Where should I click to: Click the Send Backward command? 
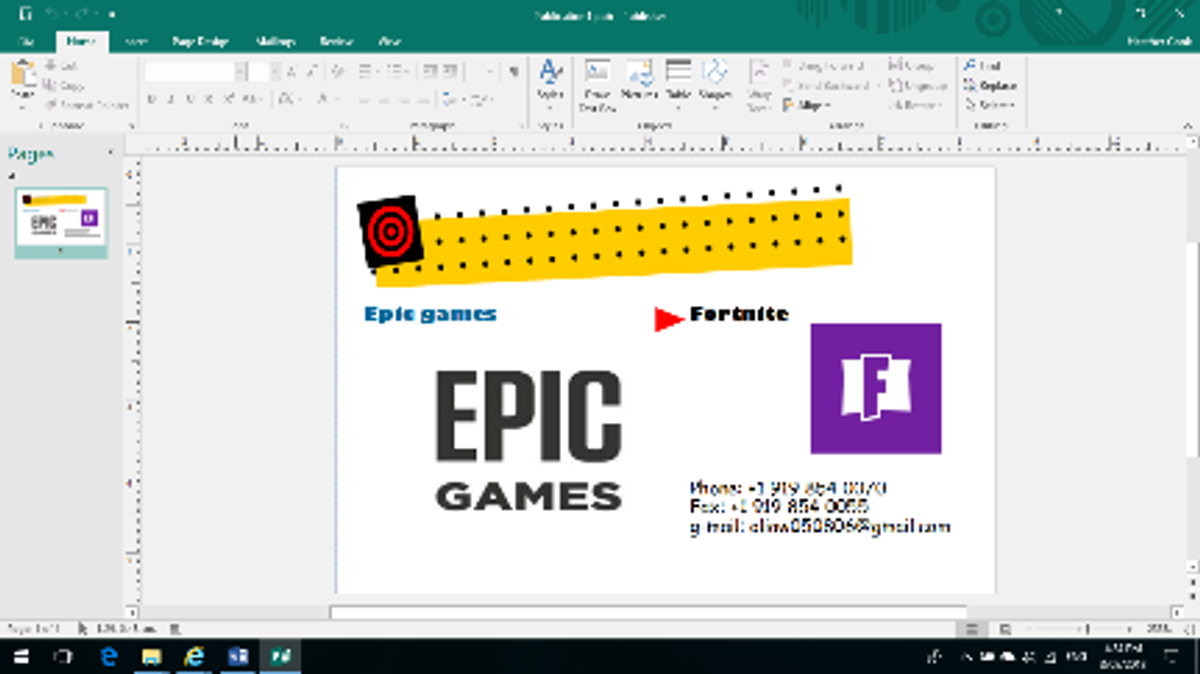click(x=828, y=86)
